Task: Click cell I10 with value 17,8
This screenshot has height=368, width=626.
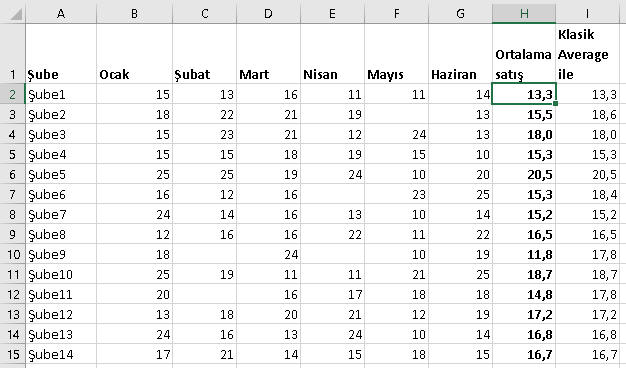Action: [x=590, y=254]
